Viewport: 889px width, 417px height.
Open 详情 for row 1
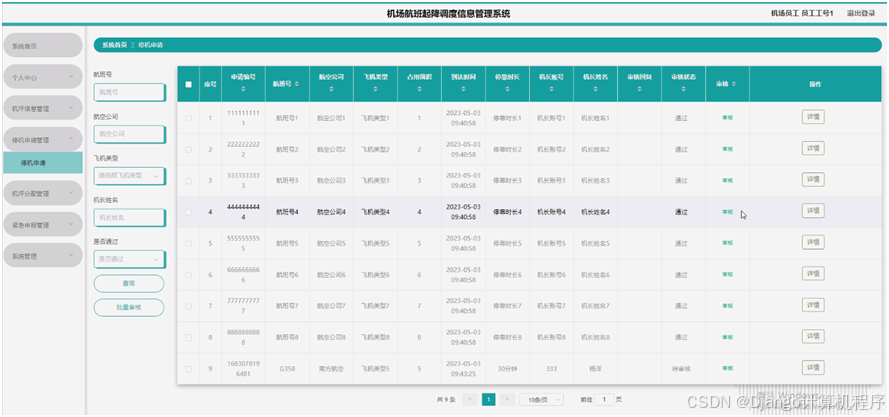(813, 117)
